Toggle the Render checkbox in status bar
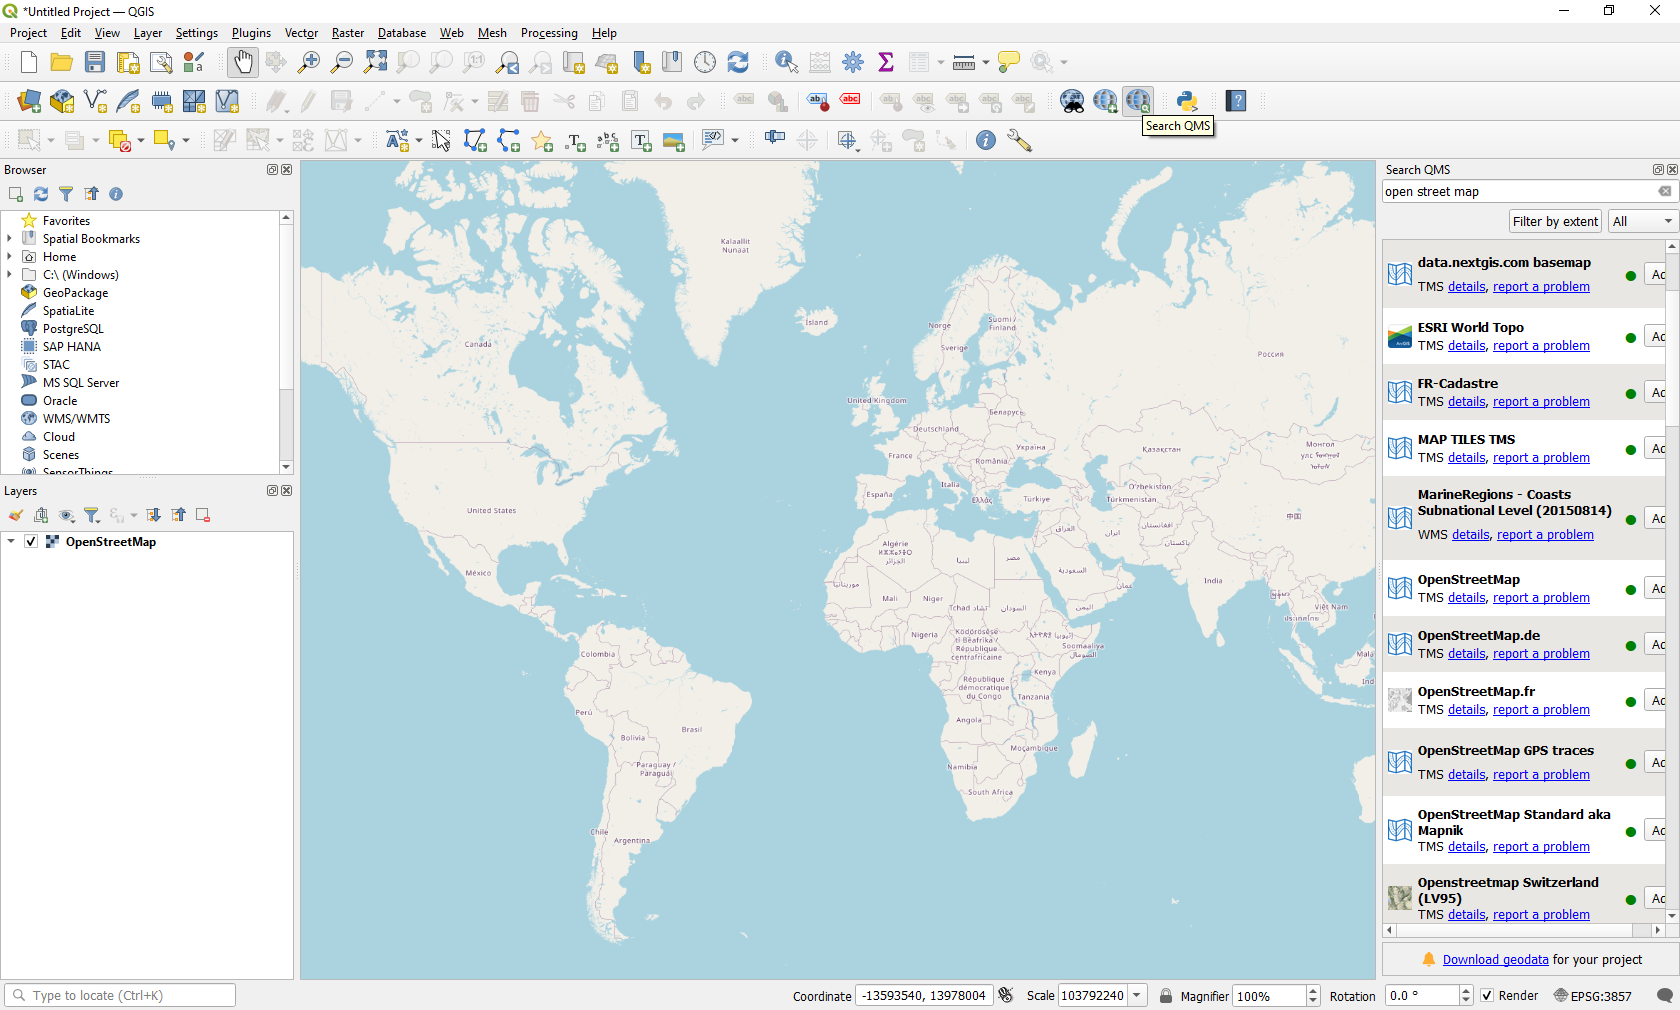Screen dimensions: 1680x1010 coord(1487,996)
